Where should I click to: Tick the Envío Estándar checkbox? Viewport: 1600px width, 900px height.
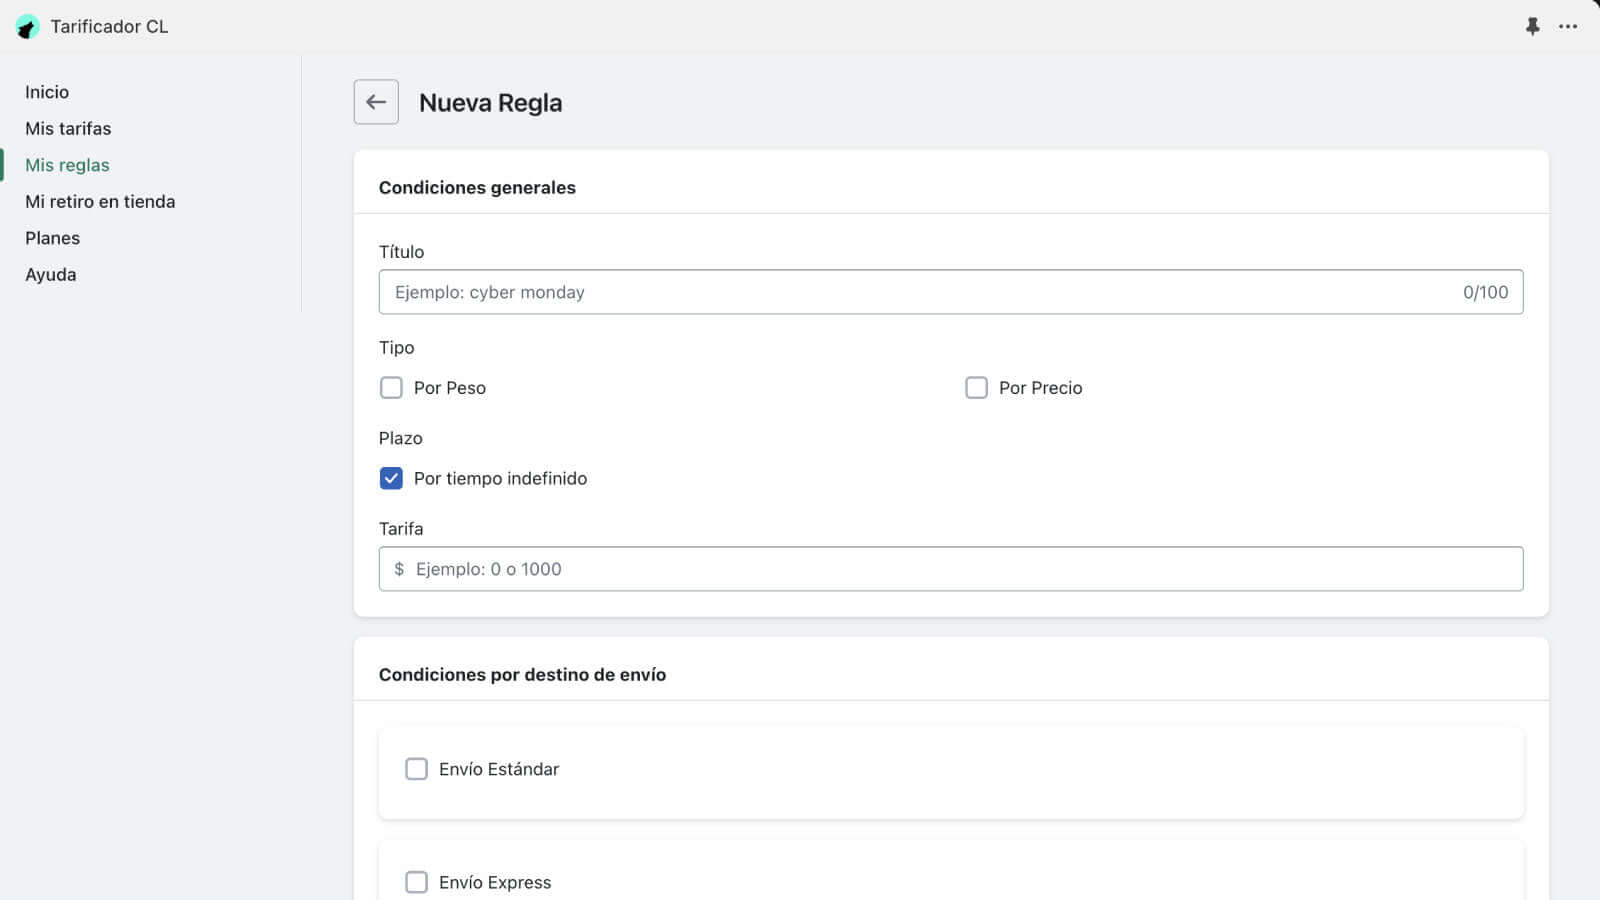pos(416,769)
